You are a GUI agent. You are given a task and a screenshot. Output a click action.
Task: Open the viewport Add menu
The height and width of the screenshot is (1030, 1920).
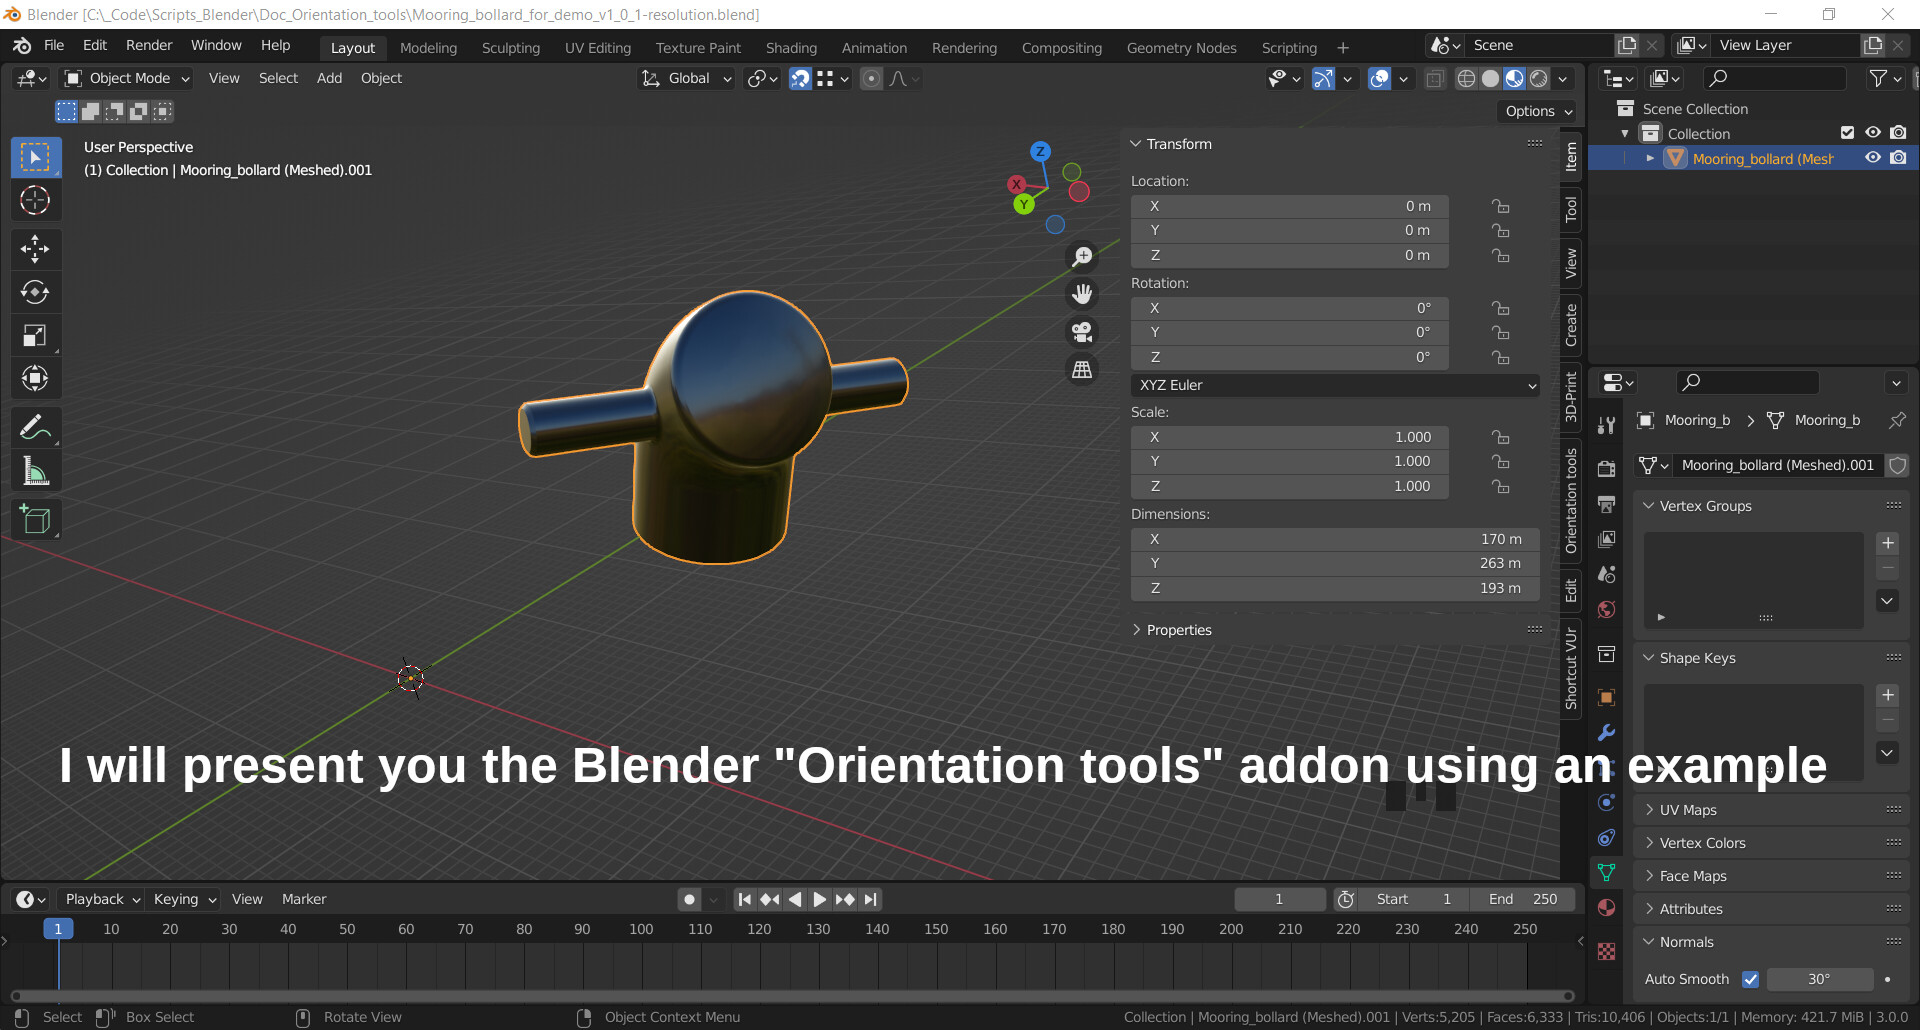click(x=329, y=79)
